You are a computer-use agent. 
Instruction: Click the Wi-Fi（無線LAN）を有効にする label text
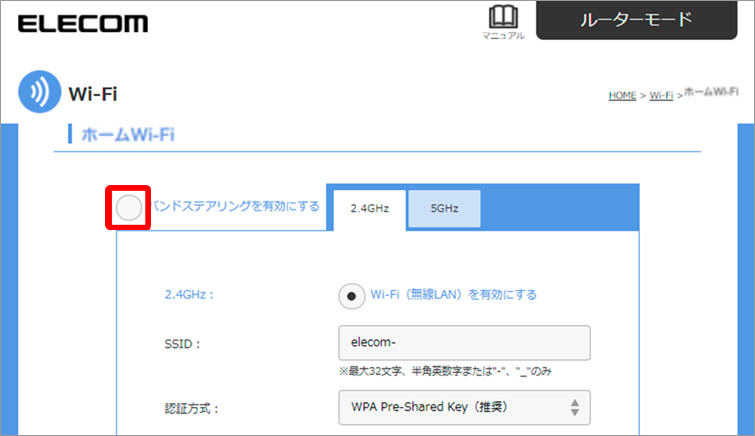[454, 294]
